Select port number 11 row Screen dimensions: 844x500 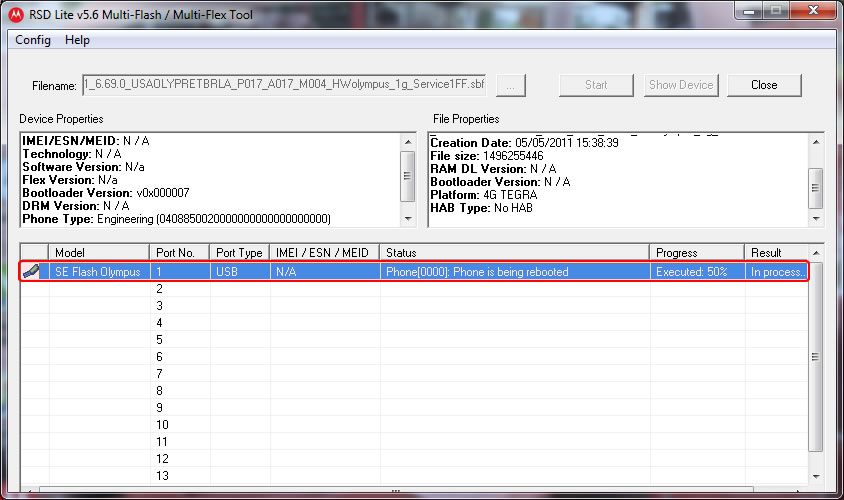point(414,442)
